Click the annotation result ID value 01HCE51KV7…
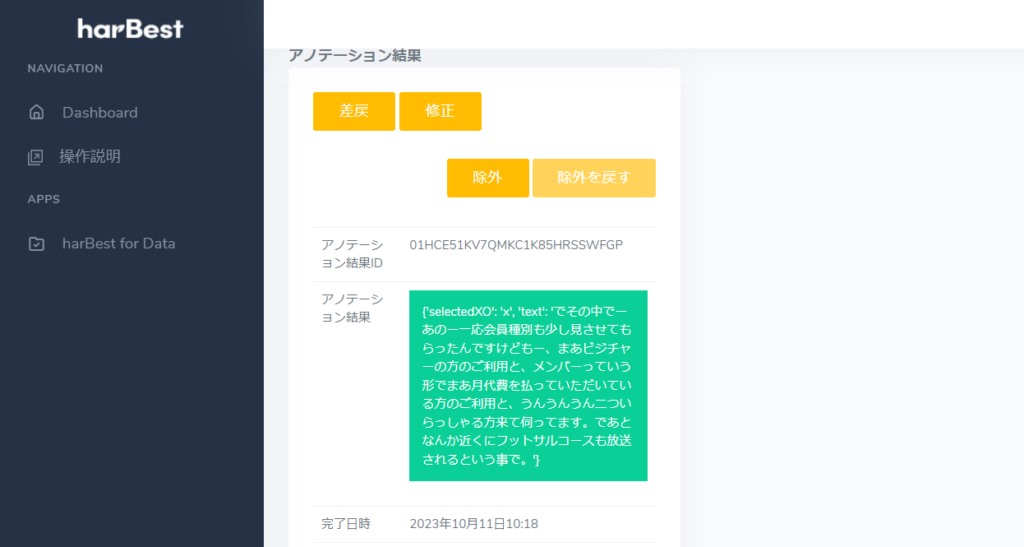The image size is (1024, 547). (x=516, y=245)
